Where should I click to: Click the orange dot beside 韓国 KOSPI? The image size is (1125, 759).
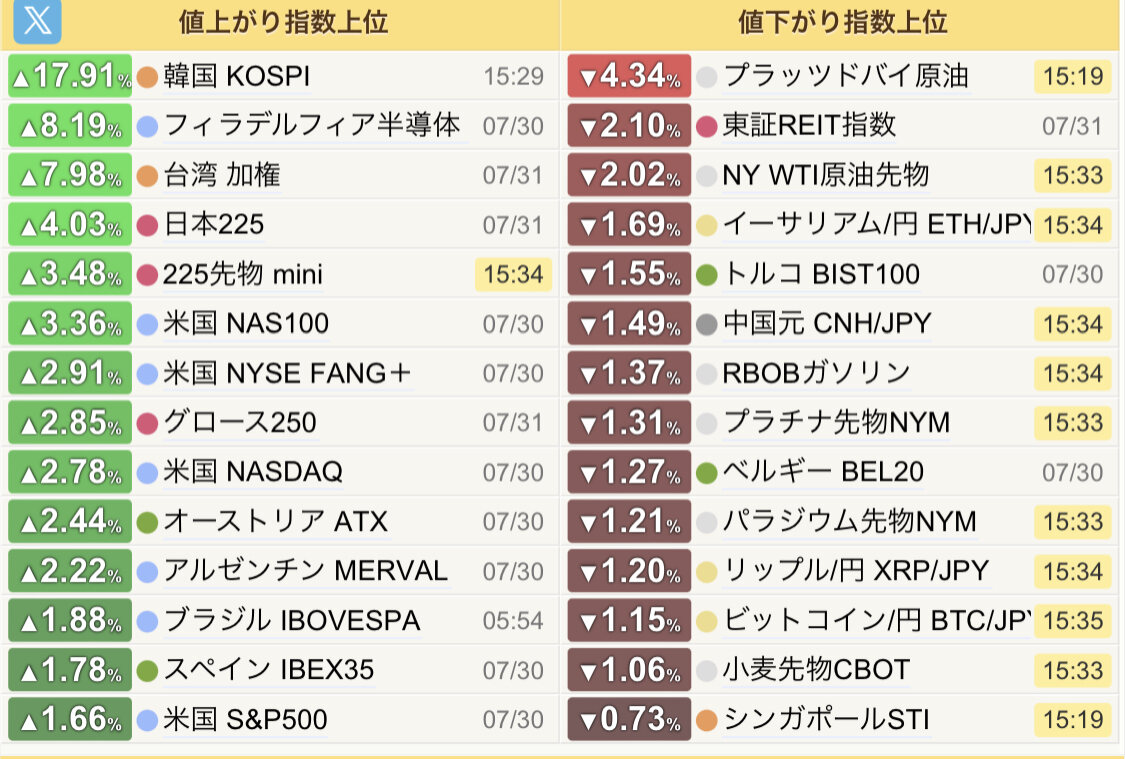[x=147, y=77]
